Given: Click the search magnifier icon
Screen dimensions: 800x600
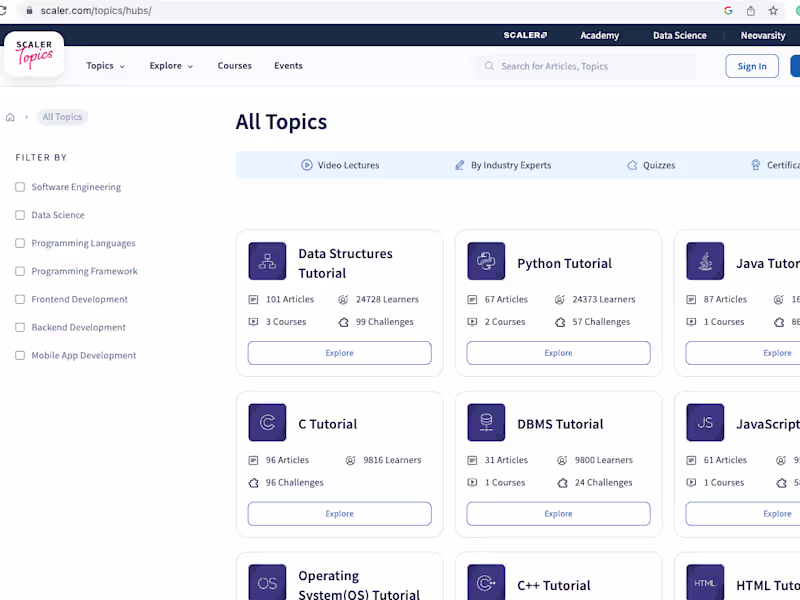Looking at the screenshot, I should pos(489,66).
